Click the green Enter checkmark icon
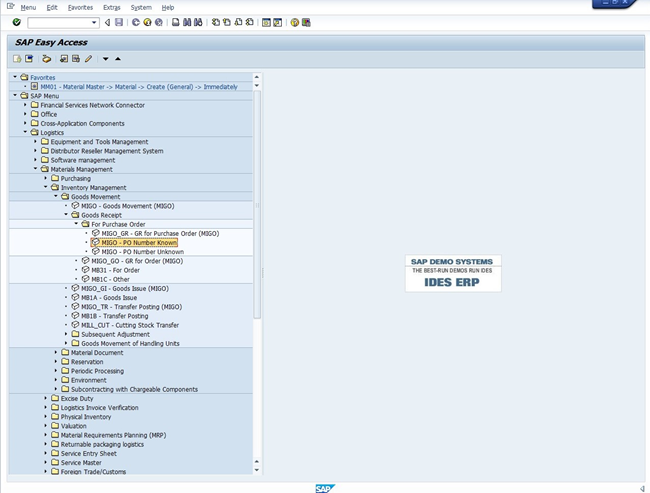650x493 pixels. tap(17, 22)
